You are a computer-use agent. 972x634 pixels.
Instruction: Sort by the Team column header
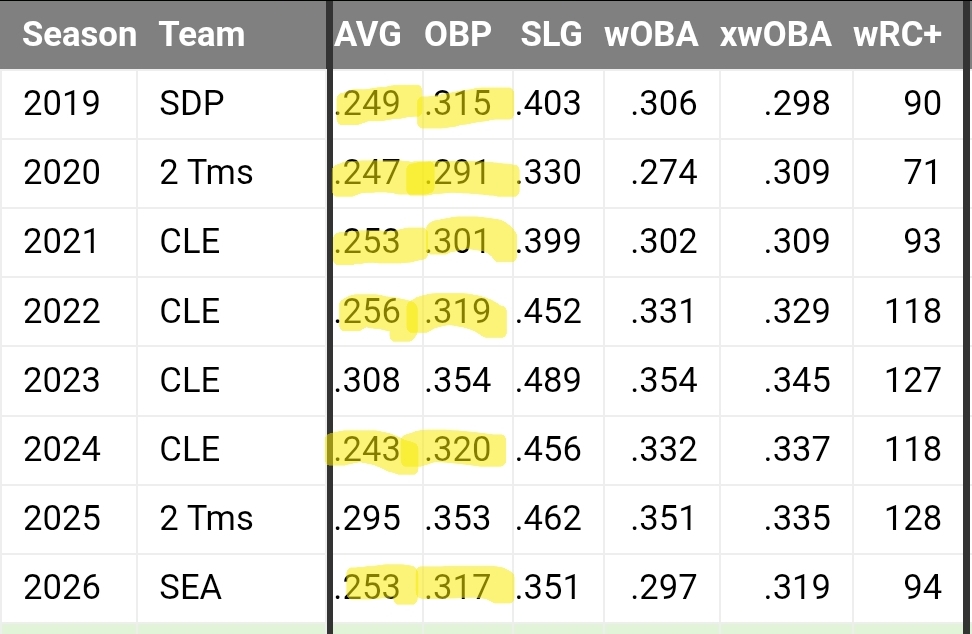pyautogui.click(x=202, y=34)
